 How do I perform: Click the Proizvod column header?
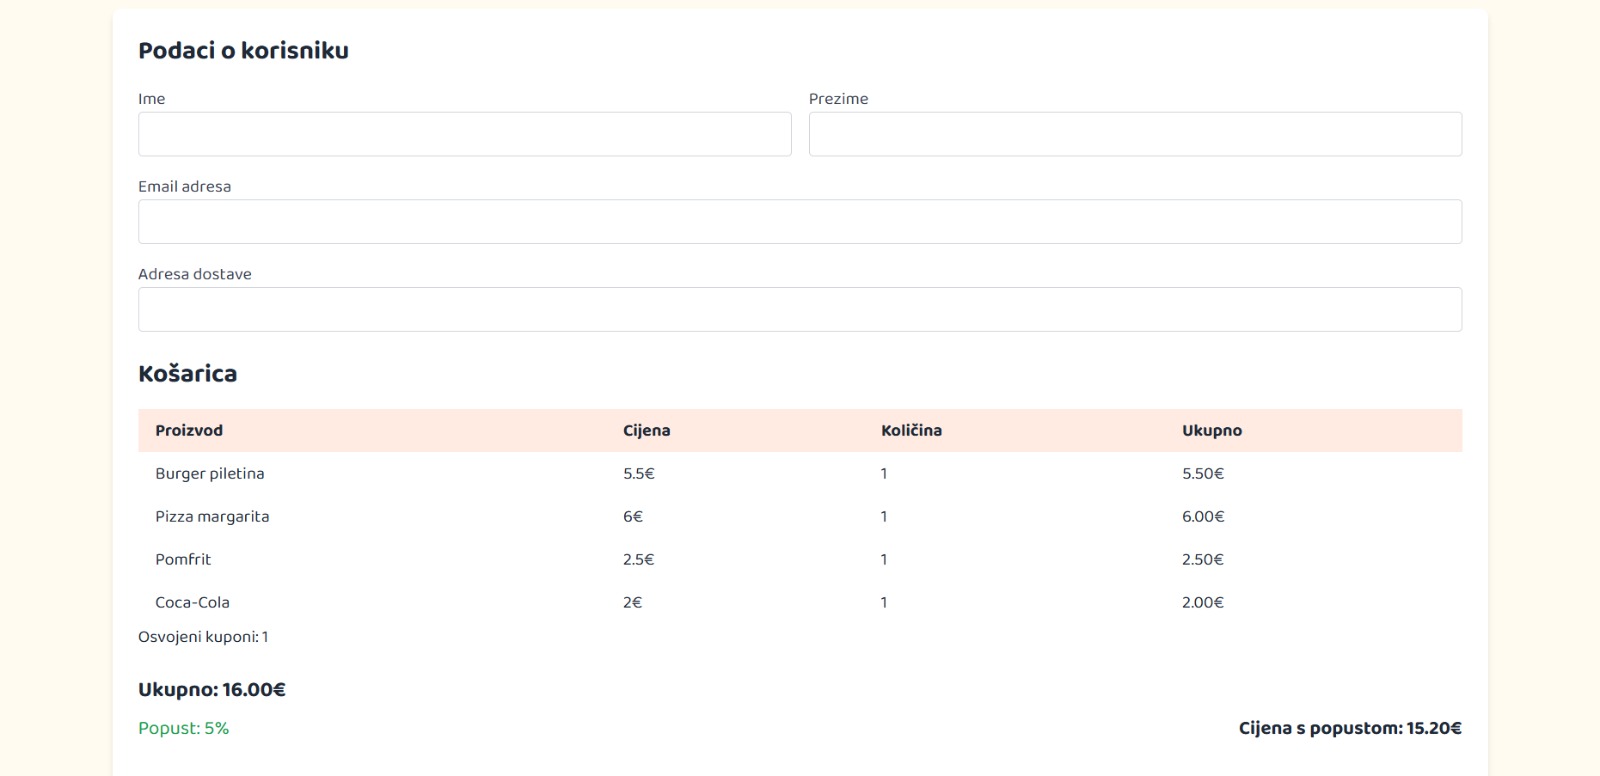[189, 431]
